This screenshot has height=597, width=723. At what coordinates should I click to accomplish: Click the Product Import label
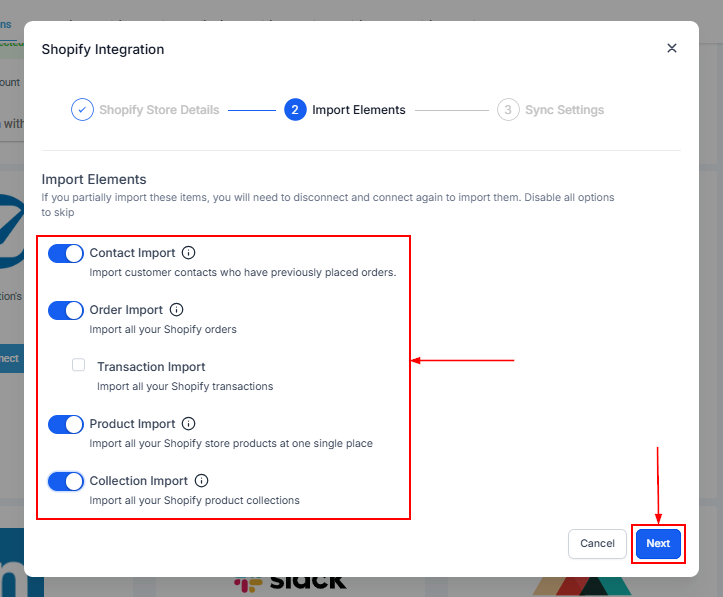coord(132,424)
